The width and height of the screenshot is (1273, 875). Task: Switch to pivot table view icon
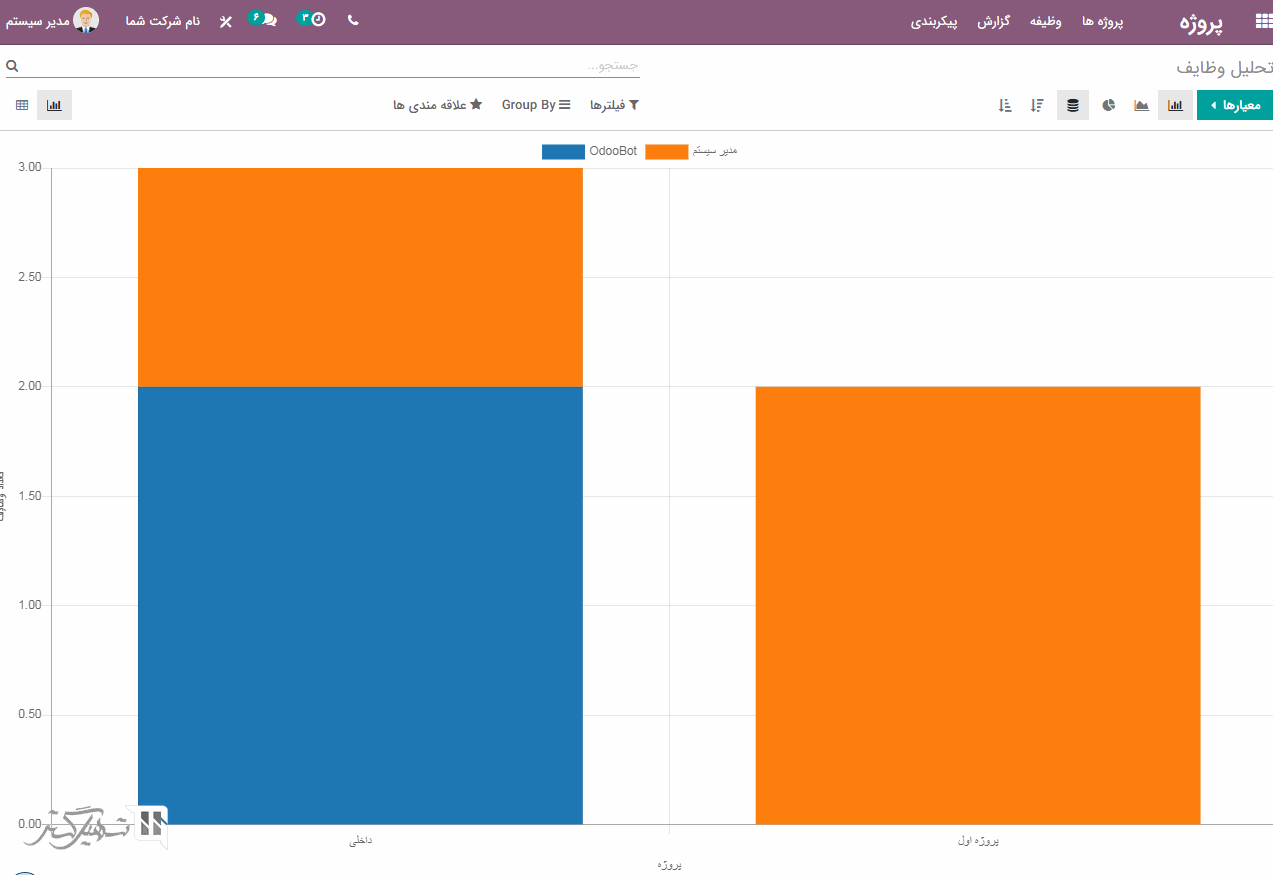pos(21,105)
